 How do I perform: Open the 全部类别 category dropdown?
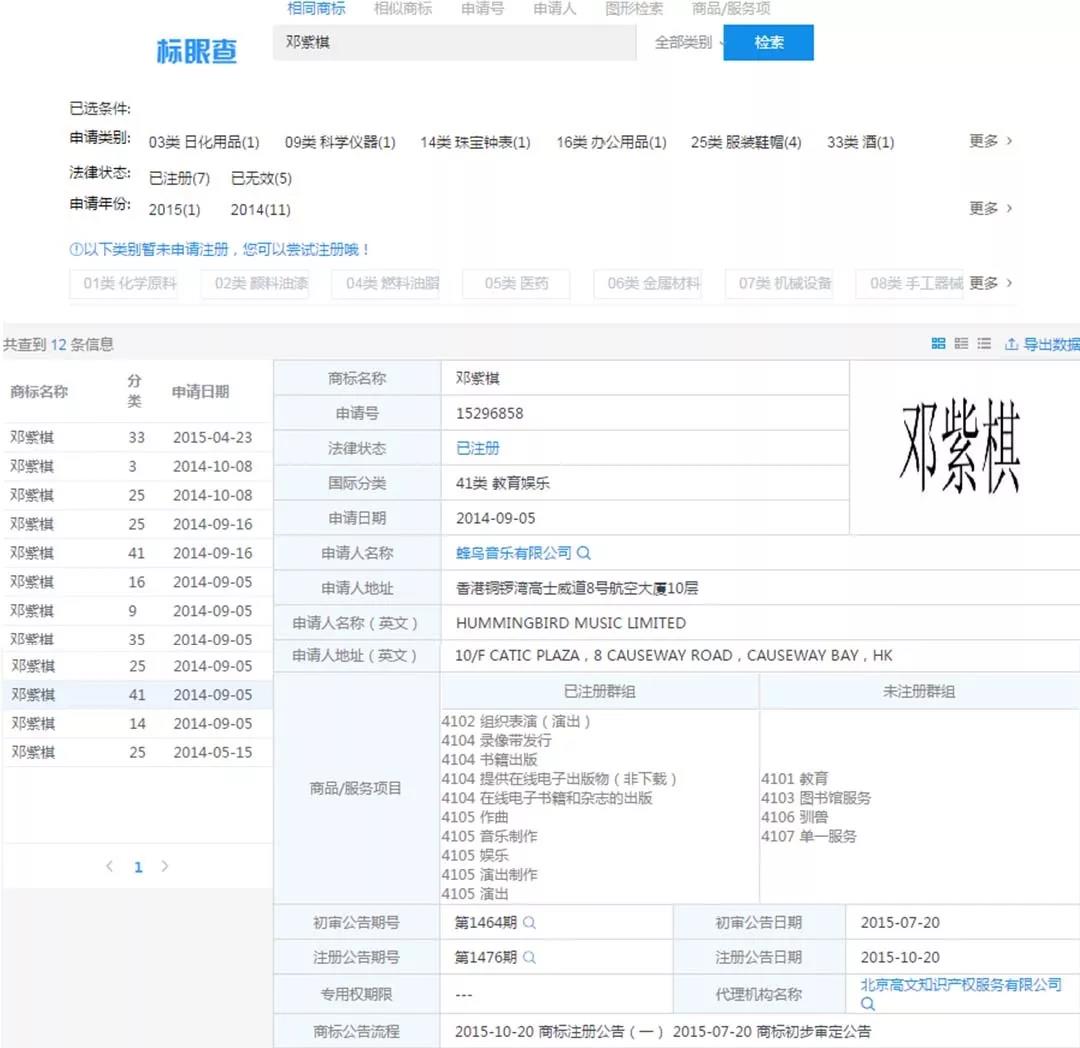tap(686, 43)
